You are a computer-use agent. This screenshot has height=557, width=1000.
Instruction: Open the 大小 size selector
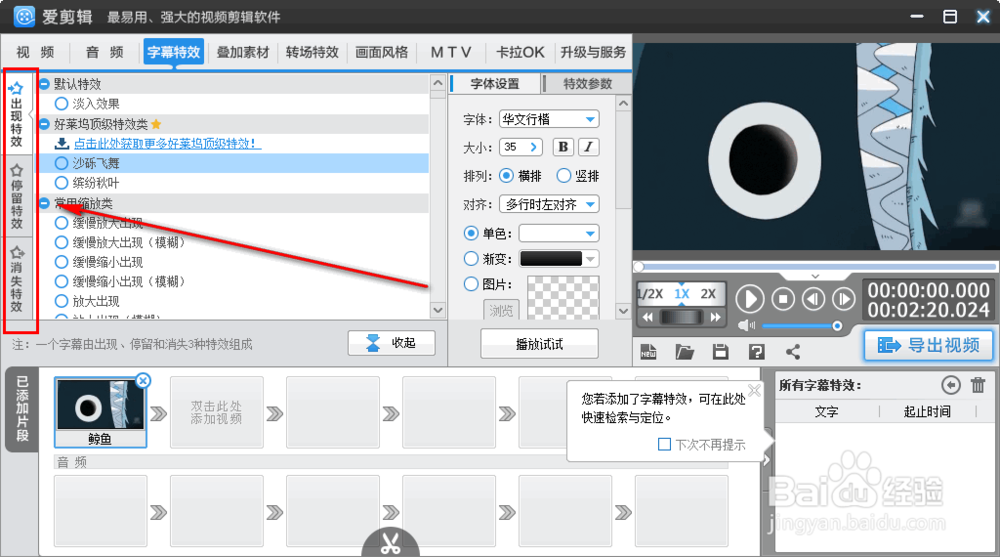[x=521, y=147]
